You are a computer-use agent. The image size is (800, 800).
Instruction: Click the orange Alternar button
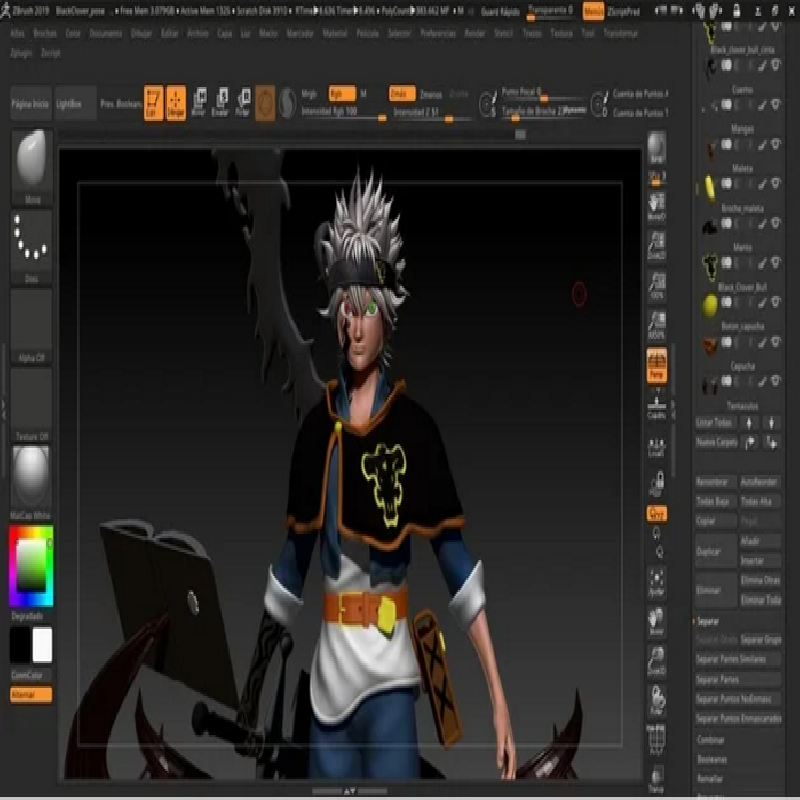(x=31, y=695)
